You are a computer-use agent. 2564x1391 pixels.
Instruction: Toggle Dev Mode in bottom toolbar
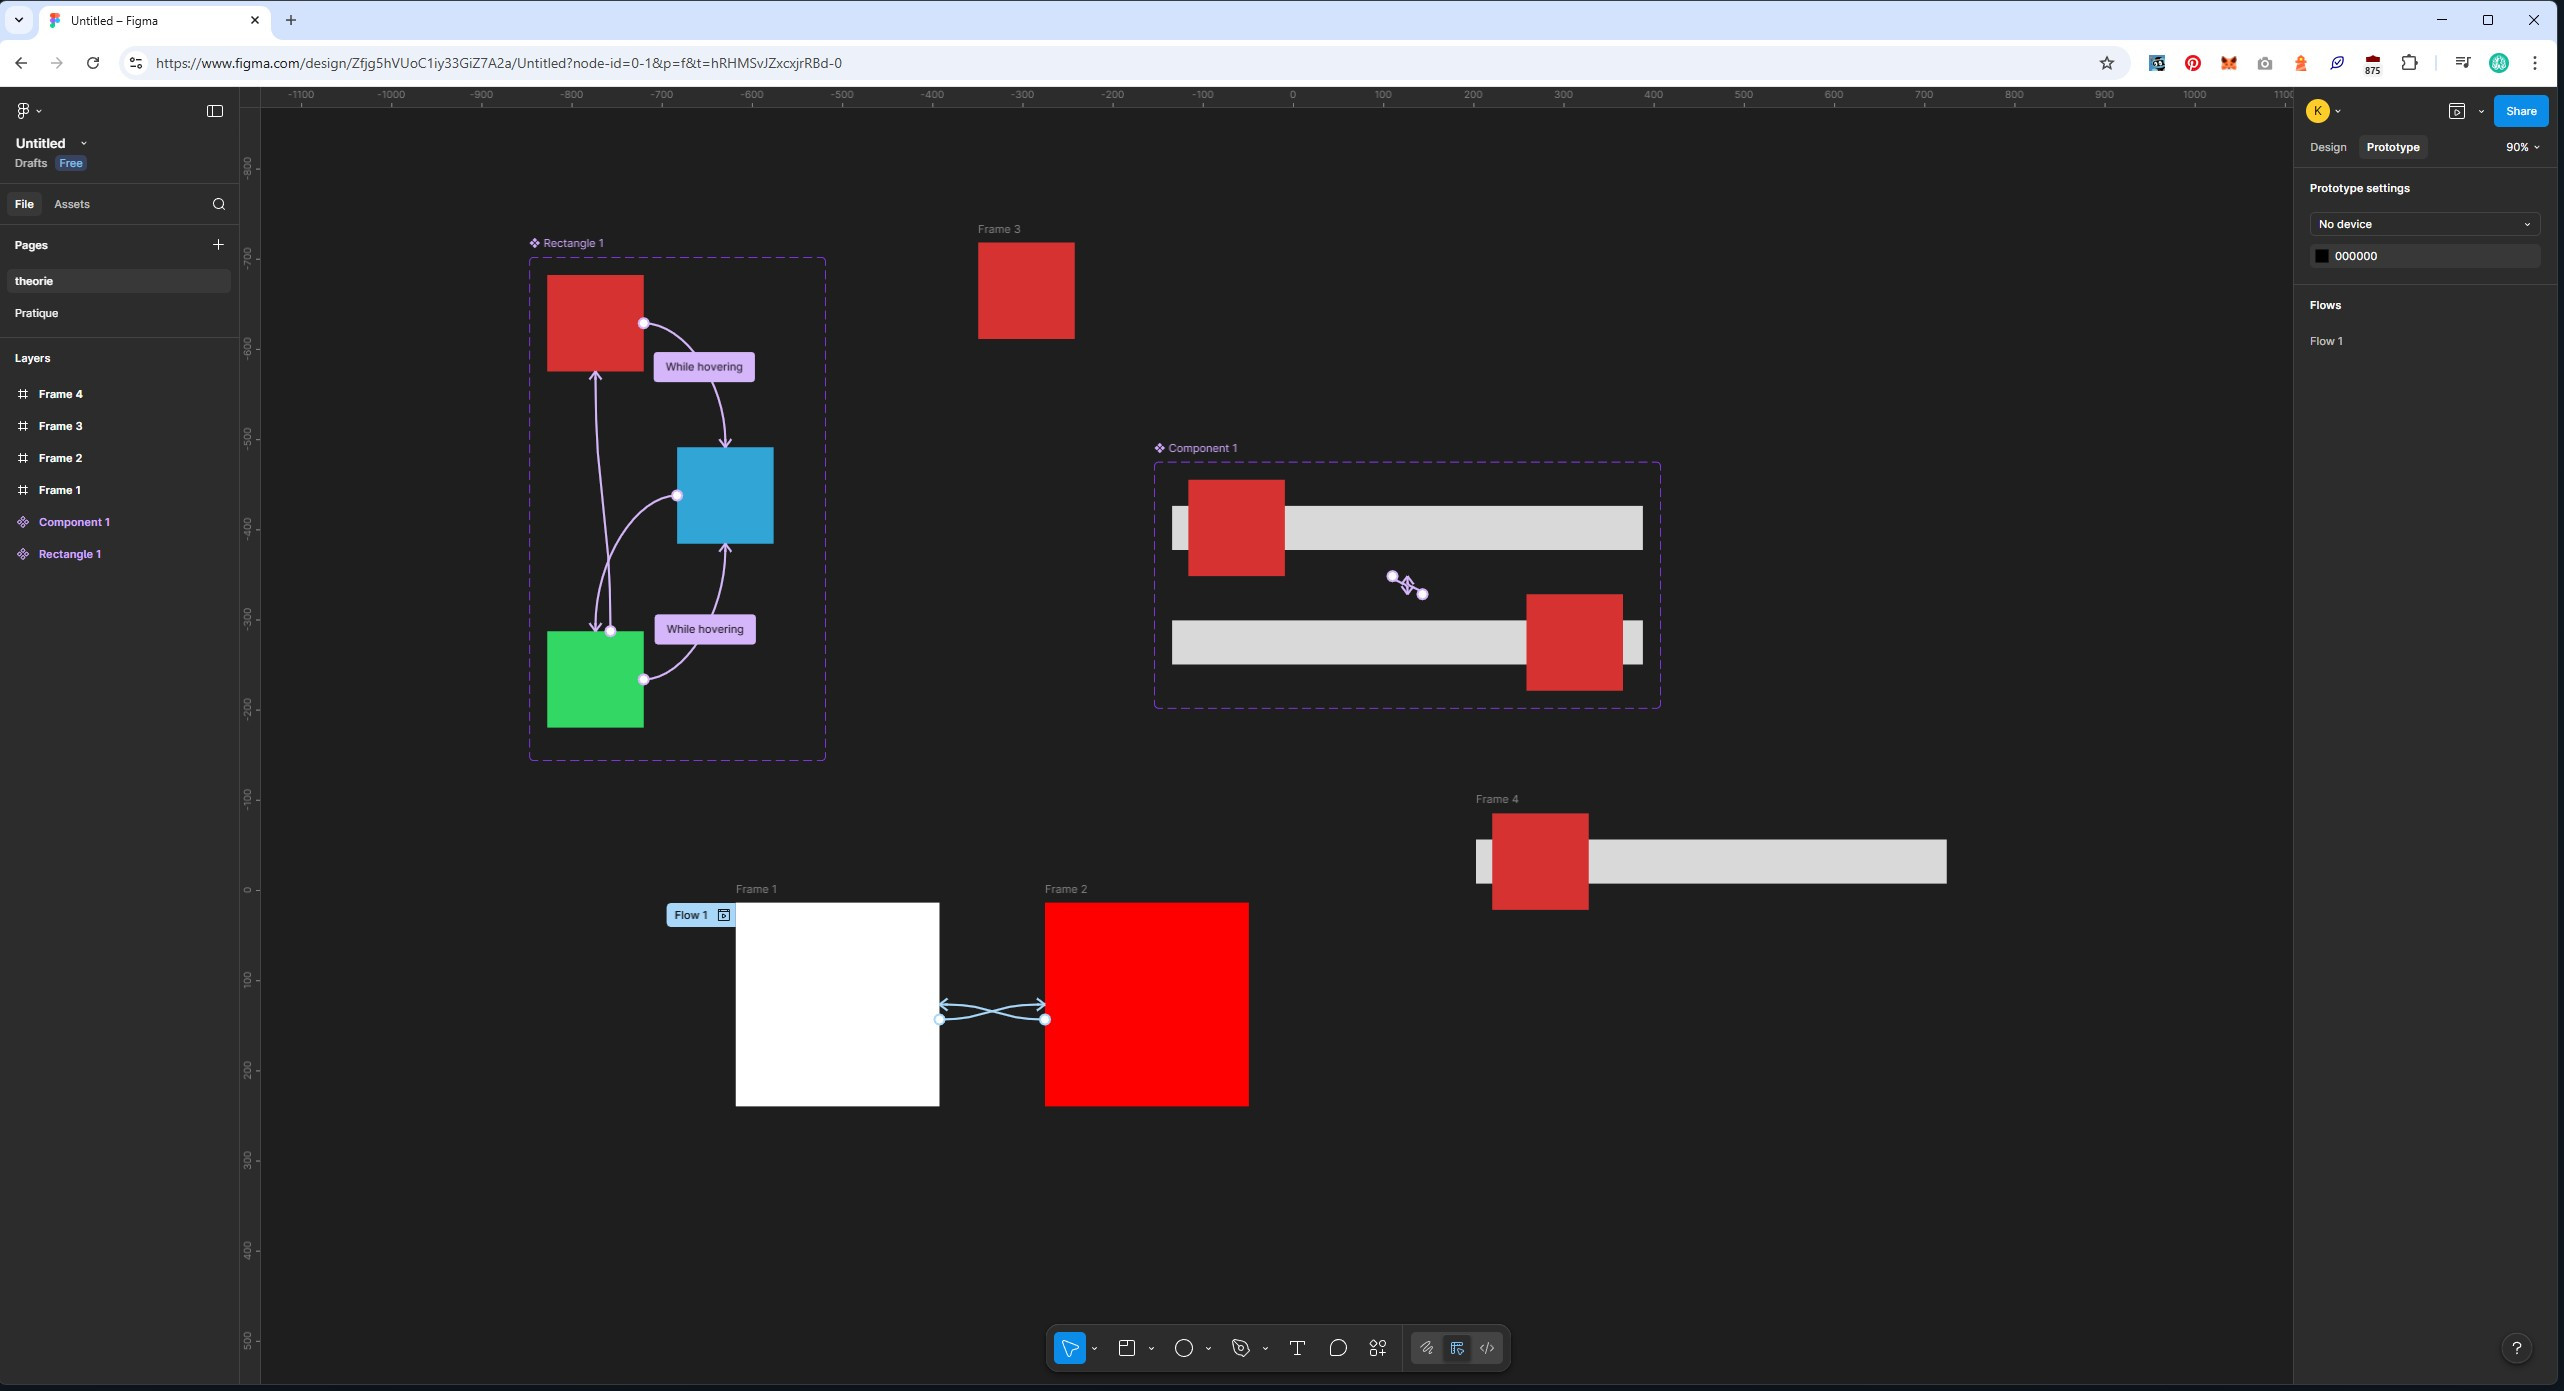1487,1348
